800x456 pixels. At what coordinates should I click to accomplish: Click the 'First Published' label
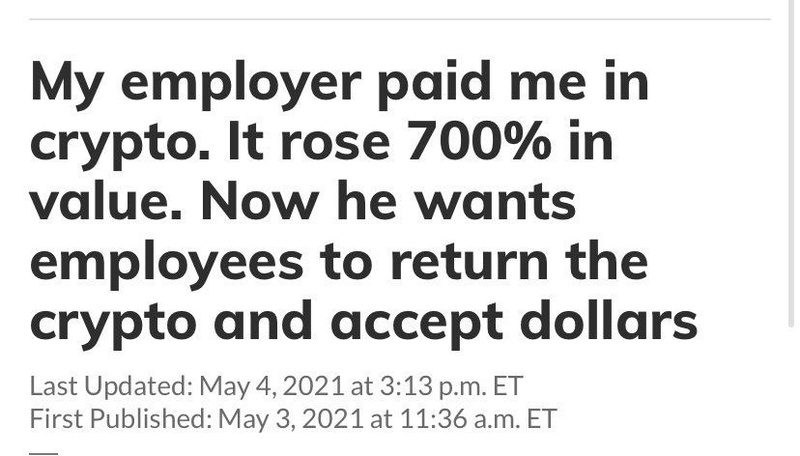click(x=119, y=418)
